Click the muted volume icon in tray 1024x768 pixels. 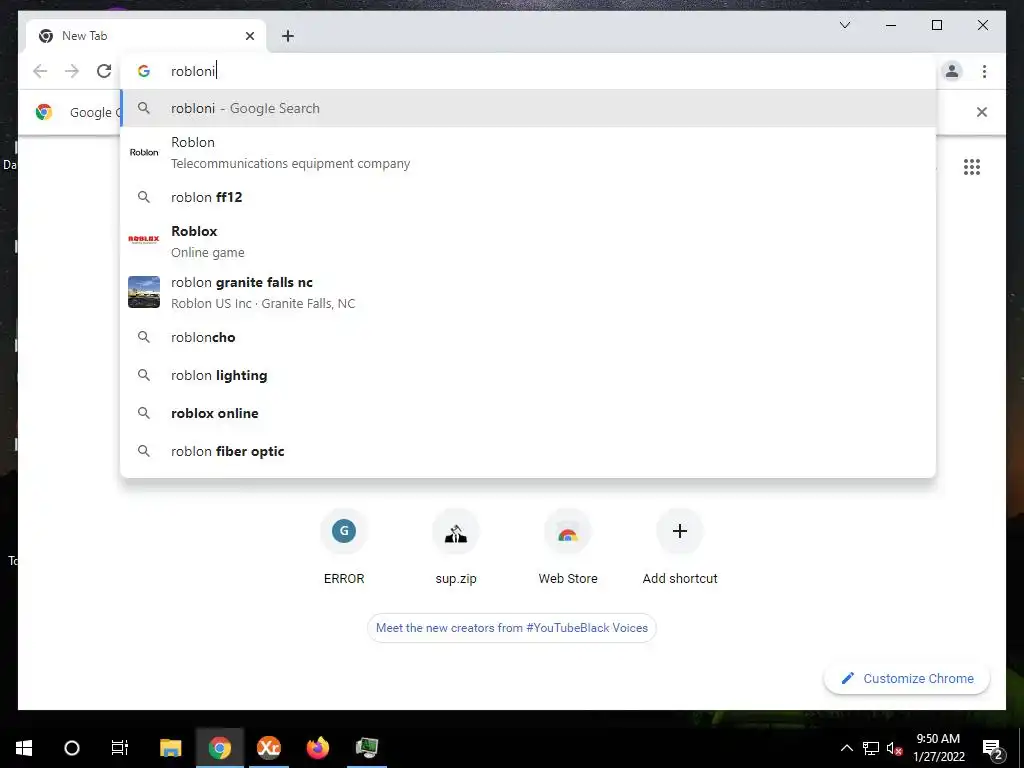tap(894, 748)
